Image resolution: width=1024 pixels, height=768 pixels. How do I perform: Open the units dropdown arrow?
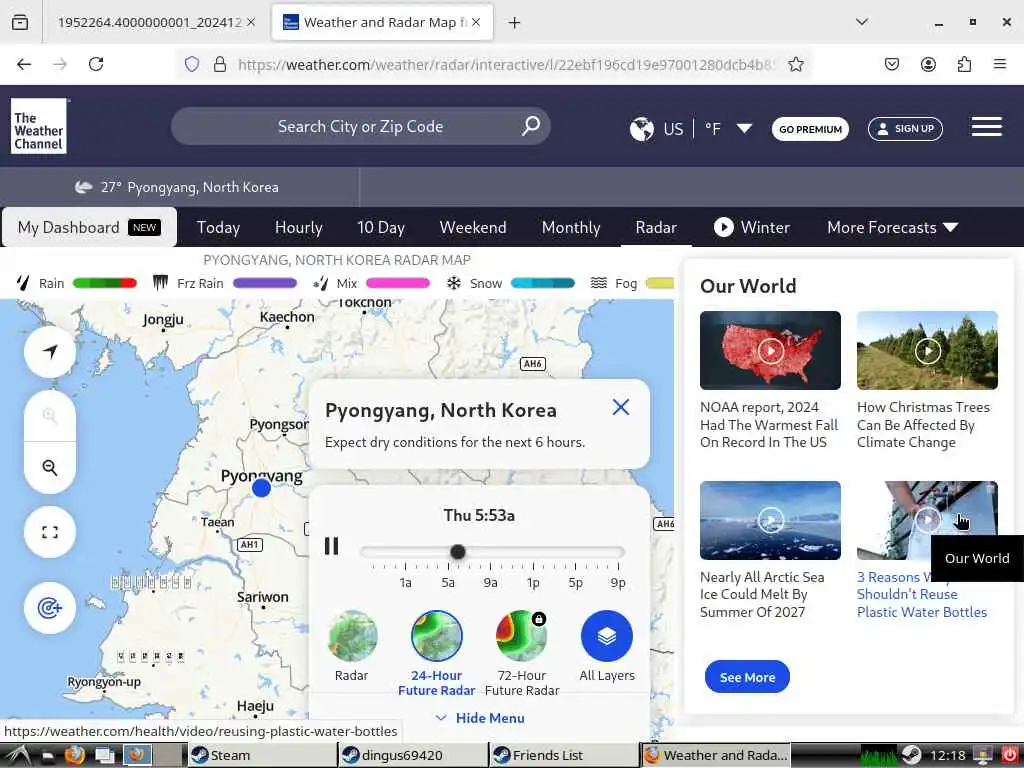[744, 128]
